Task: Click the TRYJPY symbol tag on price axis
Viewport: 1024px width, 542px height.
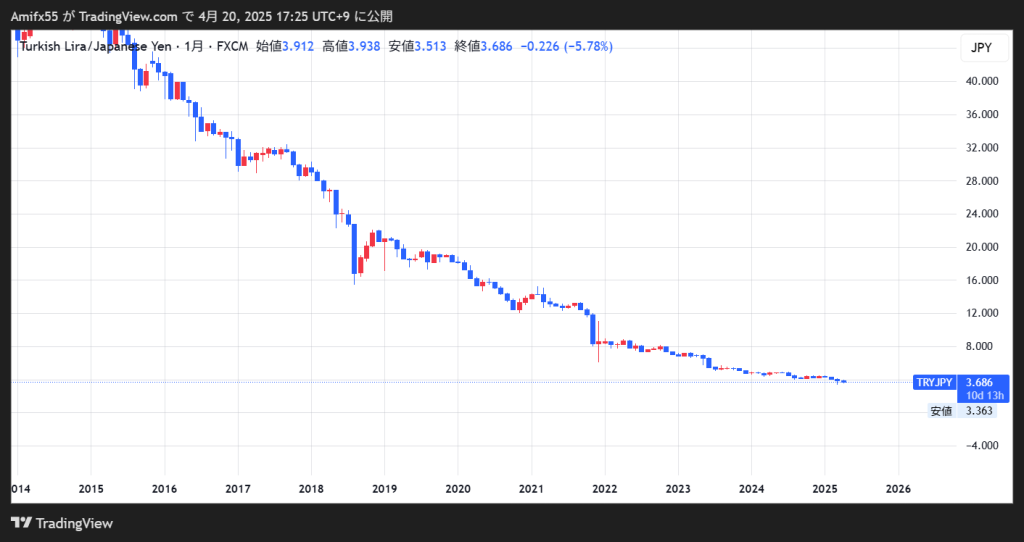Action: [934, 382]
